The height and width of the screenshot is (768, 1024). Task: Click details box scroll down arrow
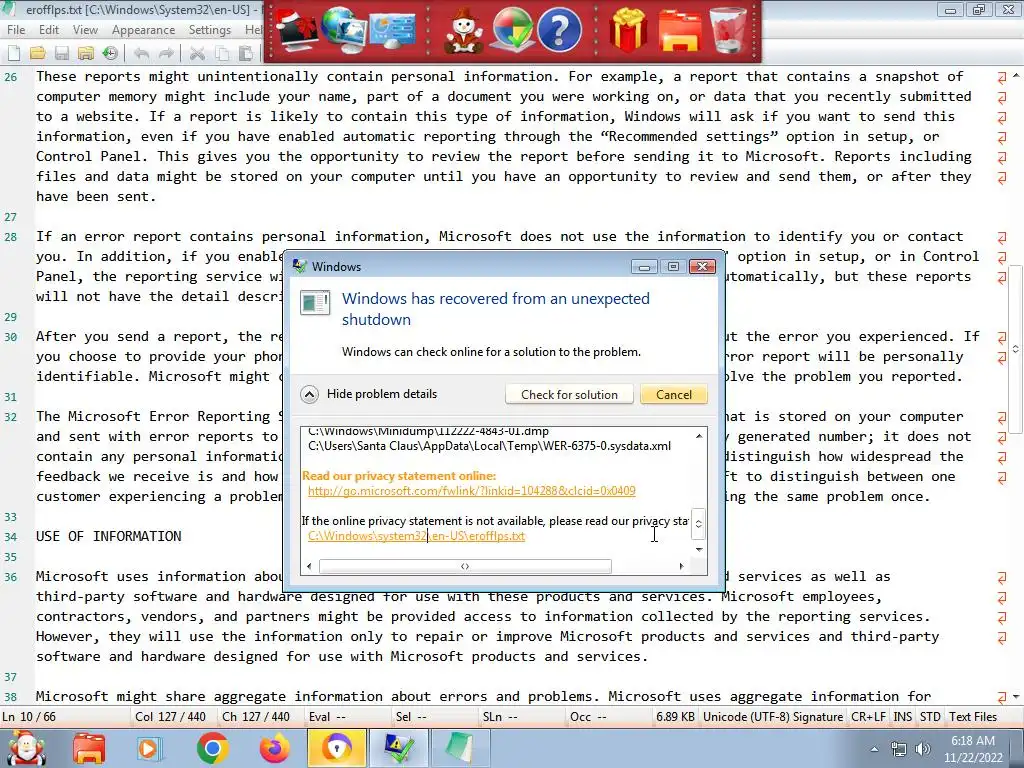click(x=699, y=549)
